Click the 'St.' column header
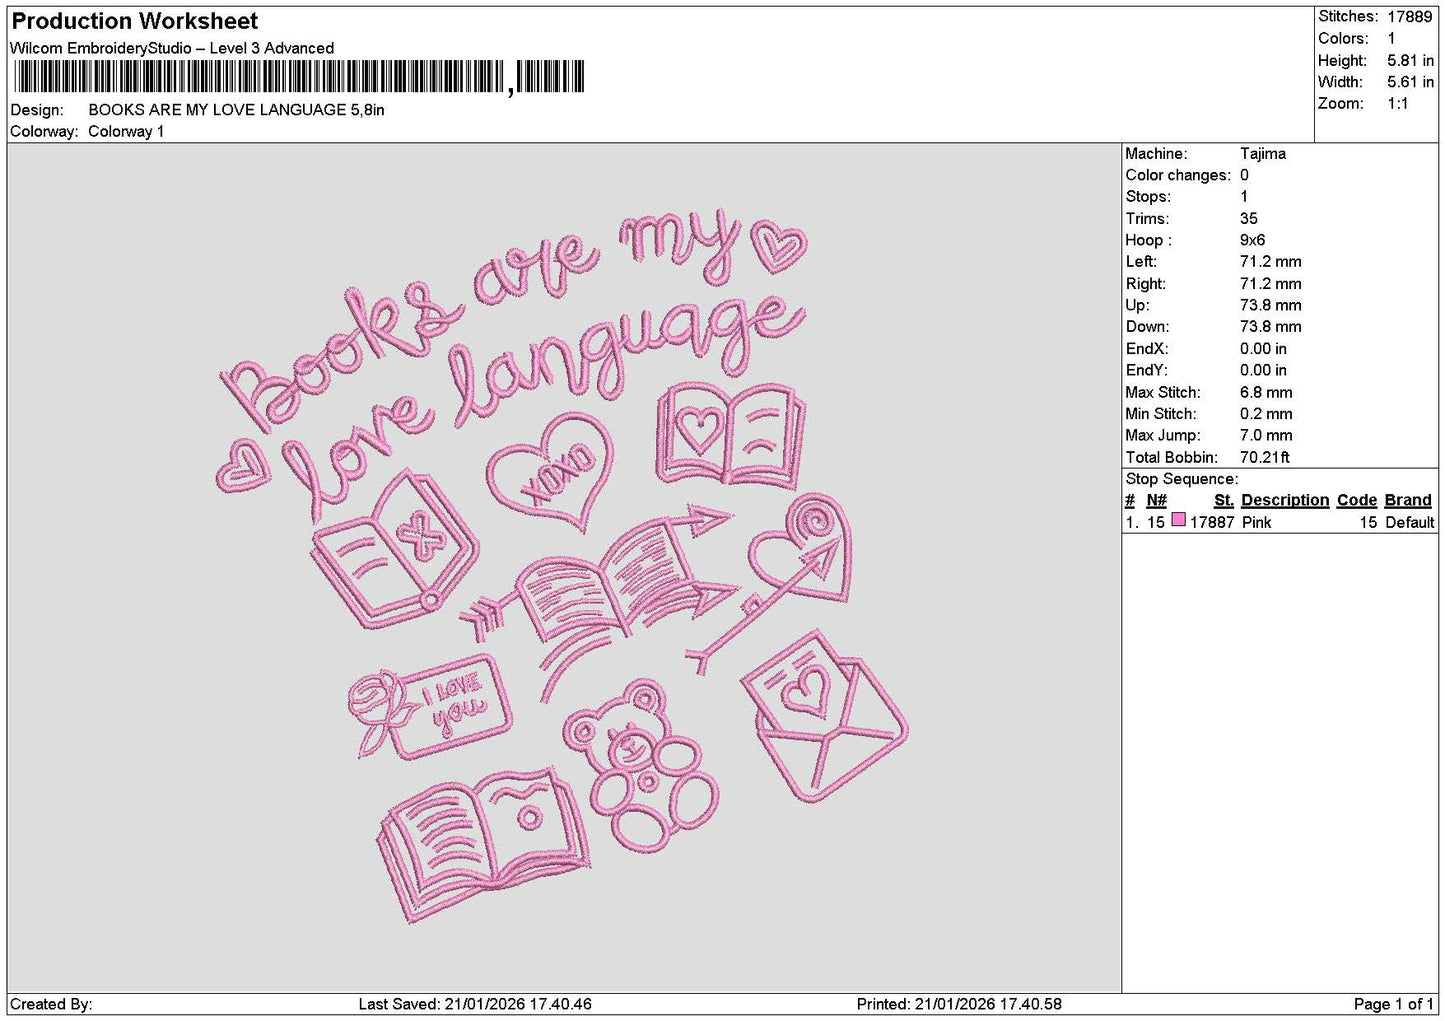The height and width of the screenshot is (1021, 1445). point(1224,501)
